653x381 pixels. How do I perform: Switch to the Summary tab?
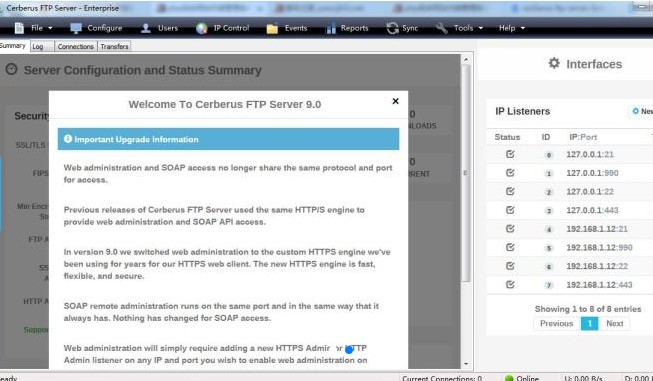[x=12, y=46]
